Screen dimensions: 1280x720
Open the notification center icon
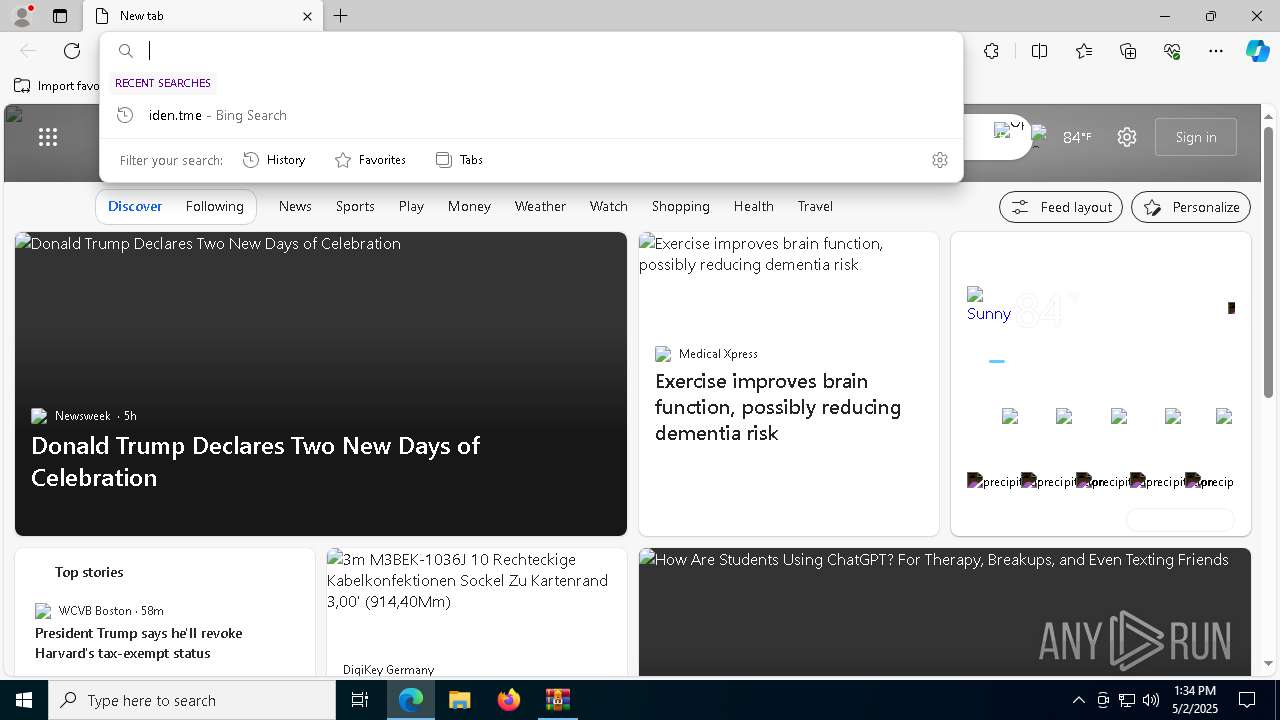point(1247,700)
